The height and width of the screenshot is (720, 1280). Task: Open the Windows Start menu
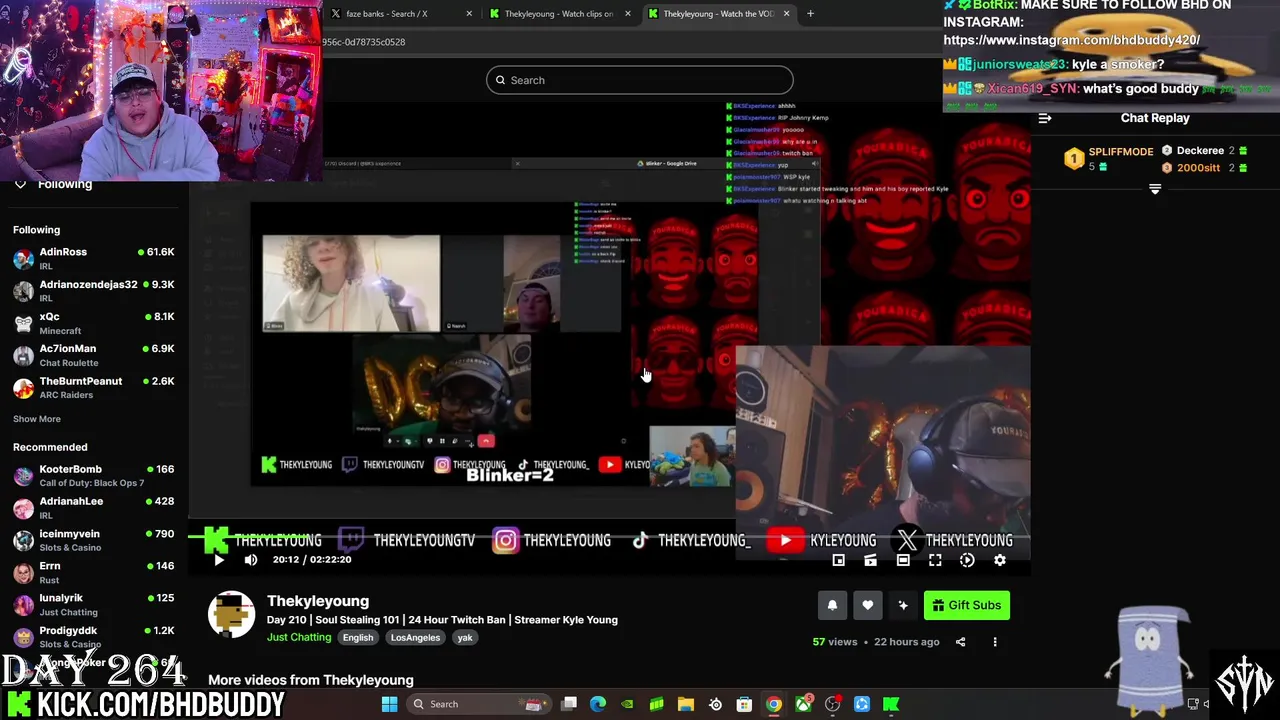(389, 704)
